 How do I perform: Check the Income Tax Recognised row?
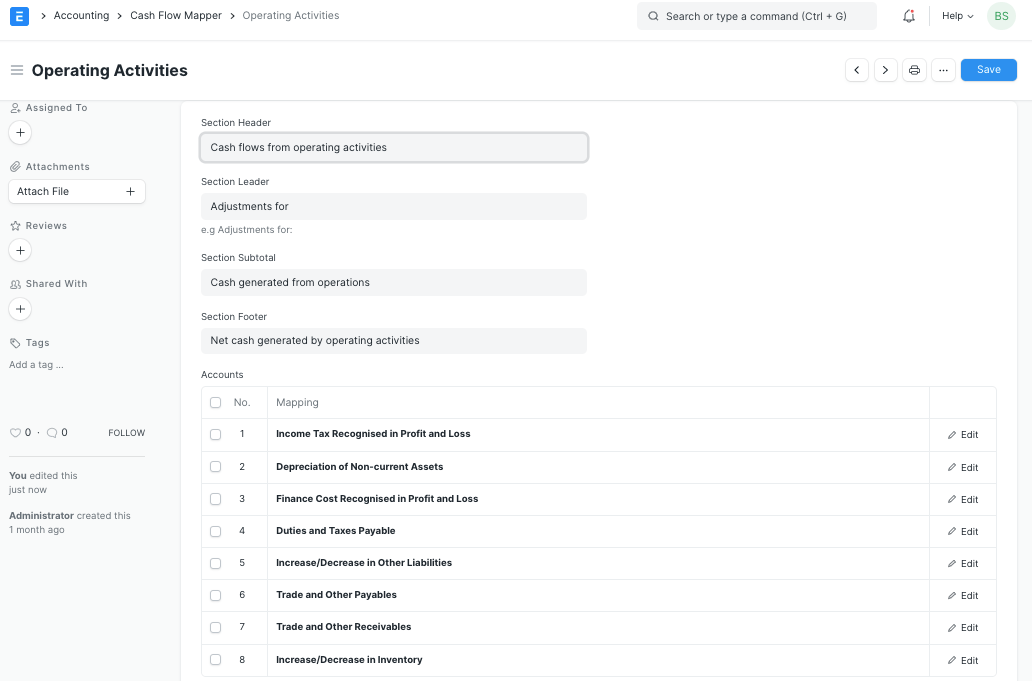pyautogui.click(x=216, y=434)
